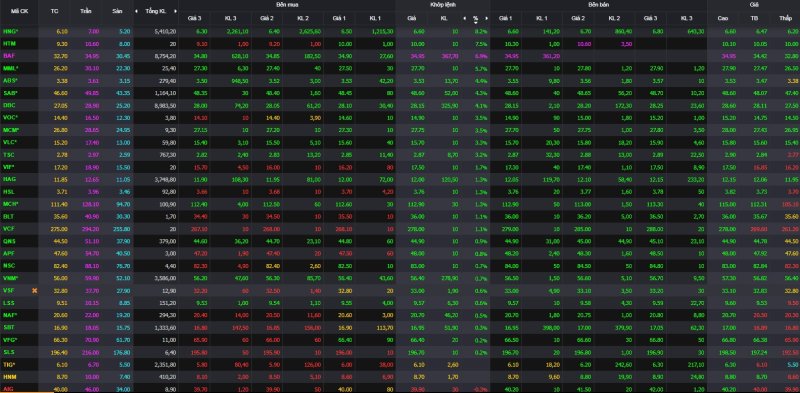Sort by the TC reference price header
Screen dimensions: 800x393
[55, 11]
